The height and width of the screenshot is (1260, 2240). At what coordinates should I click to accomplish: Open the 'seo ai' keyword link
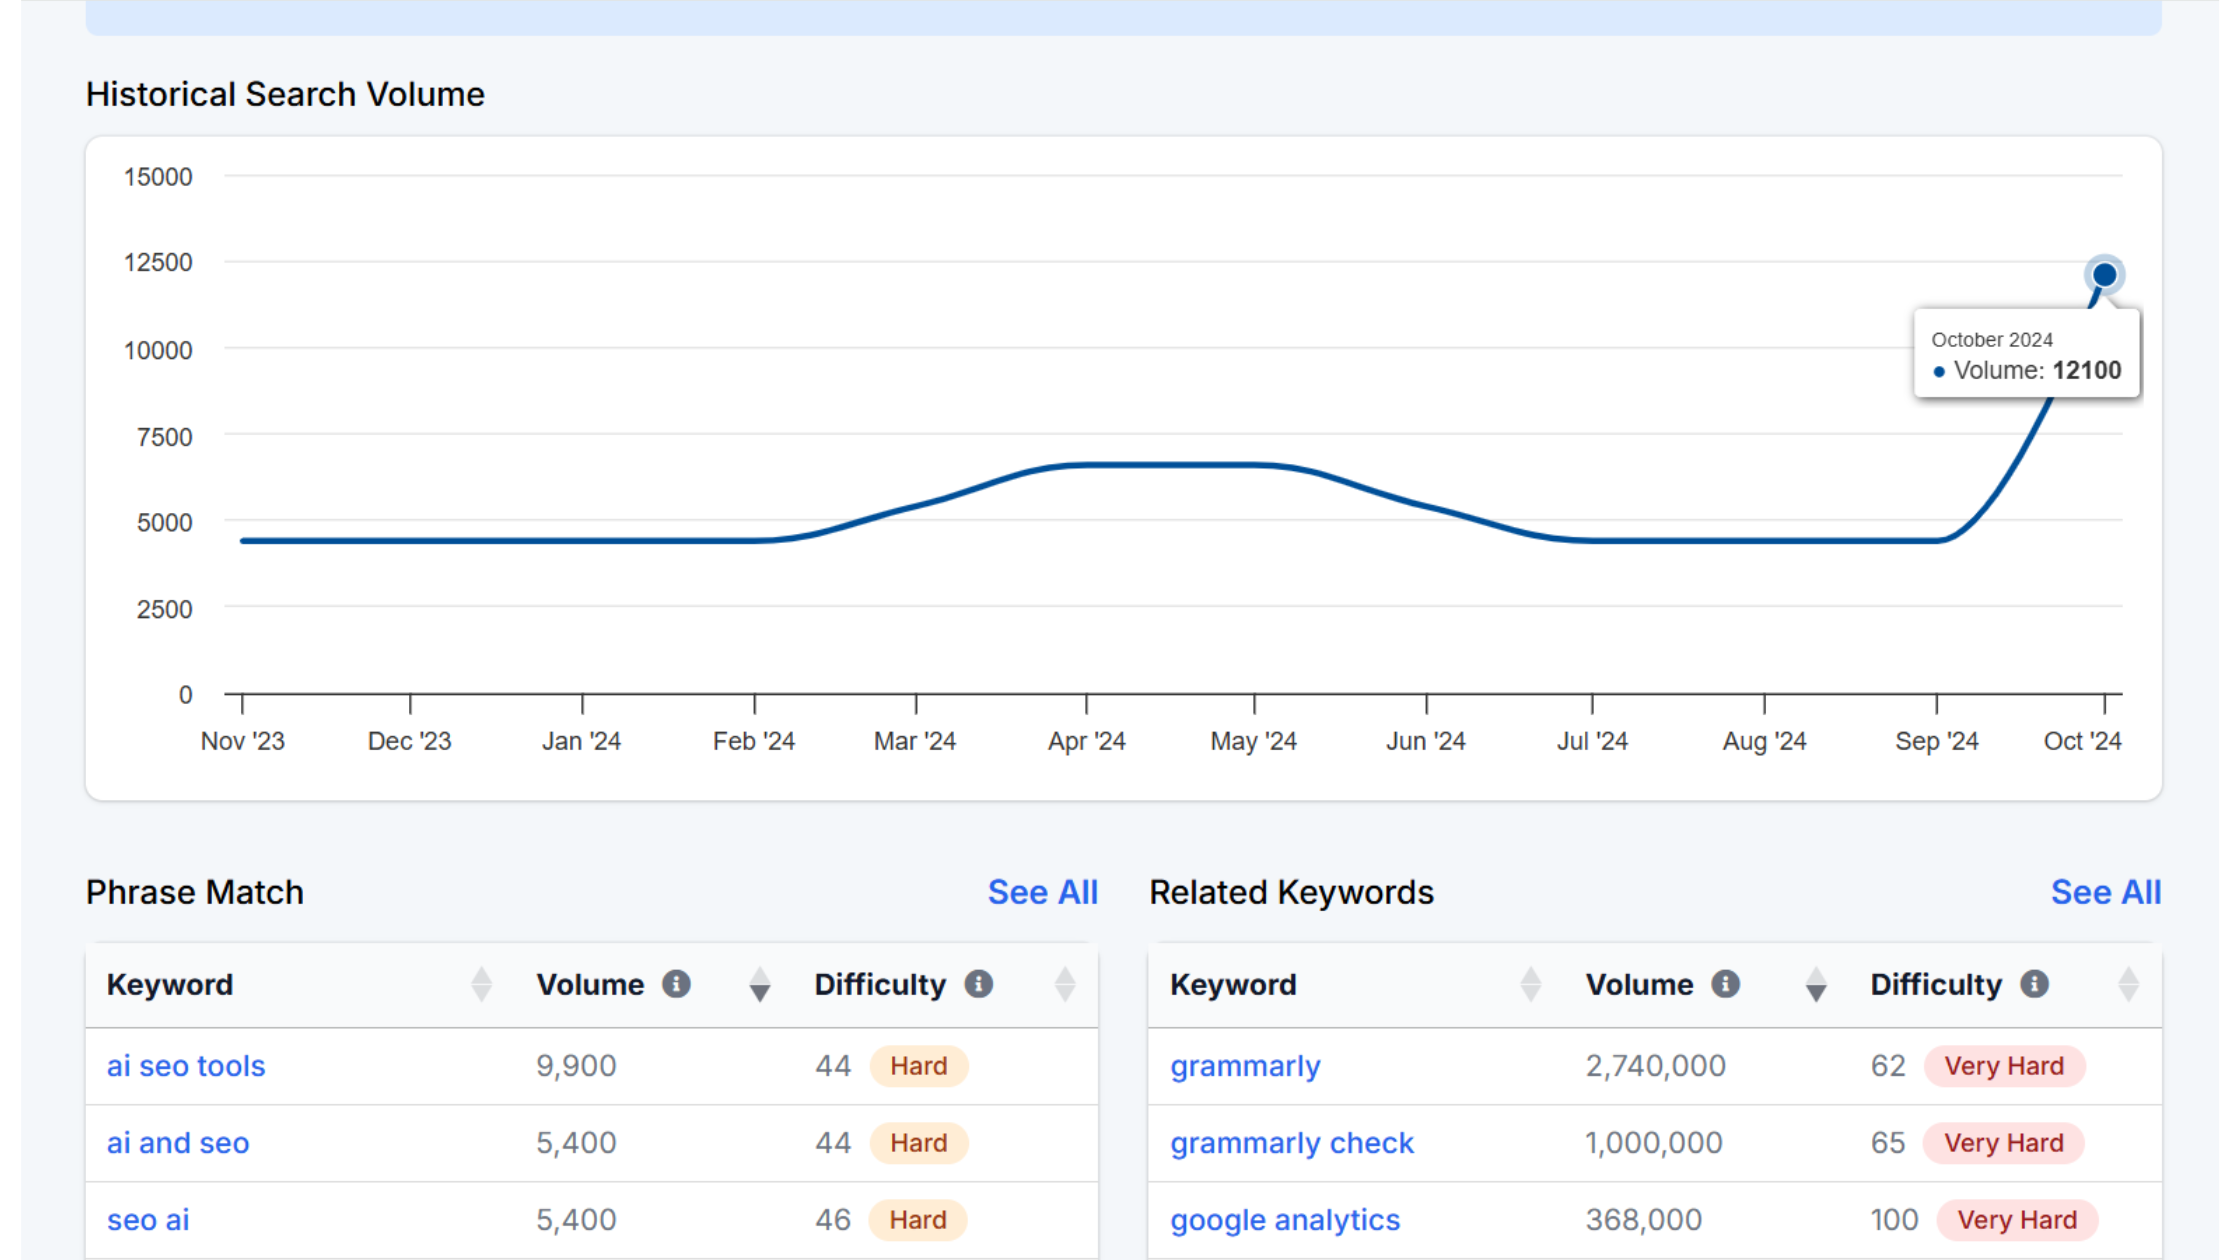point(148,1220)
